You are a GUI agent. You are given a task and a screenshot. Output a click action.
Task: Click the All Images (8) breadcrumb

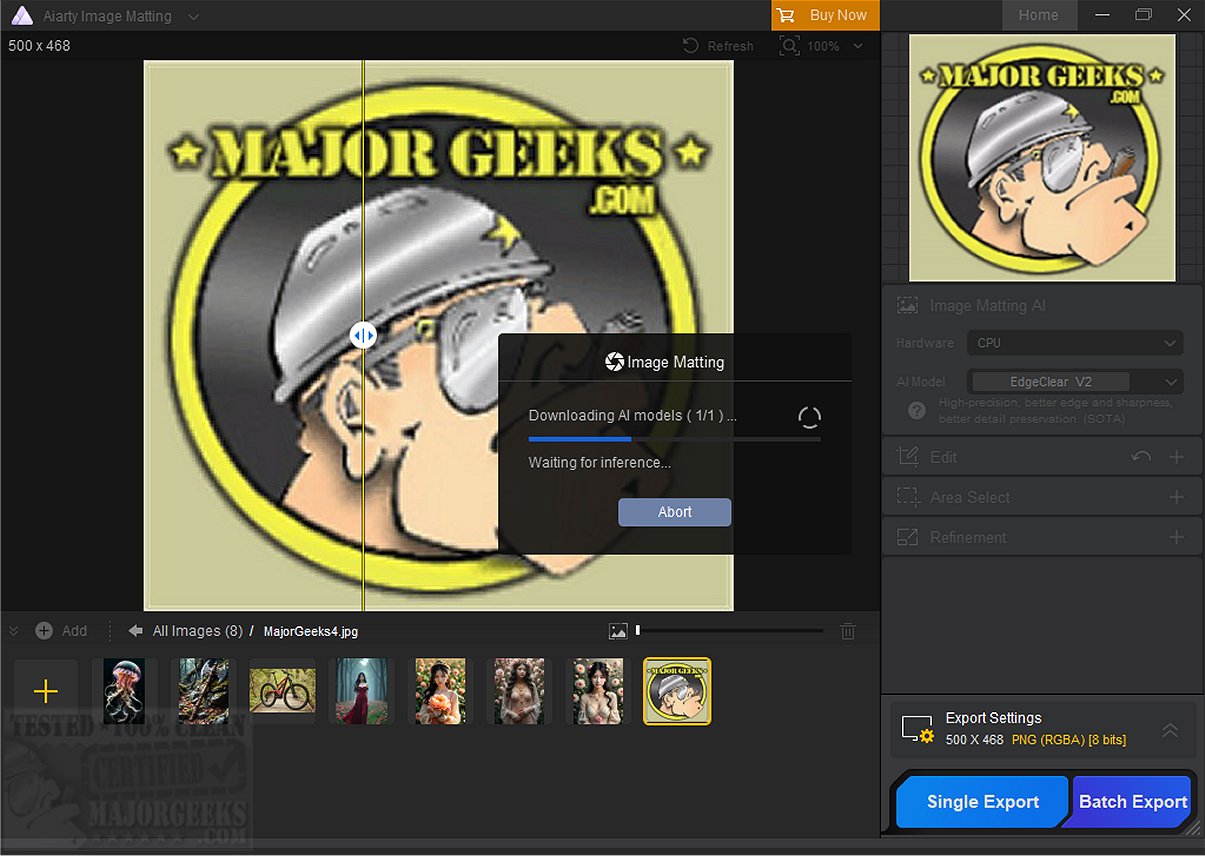click(x=198, y=631)
